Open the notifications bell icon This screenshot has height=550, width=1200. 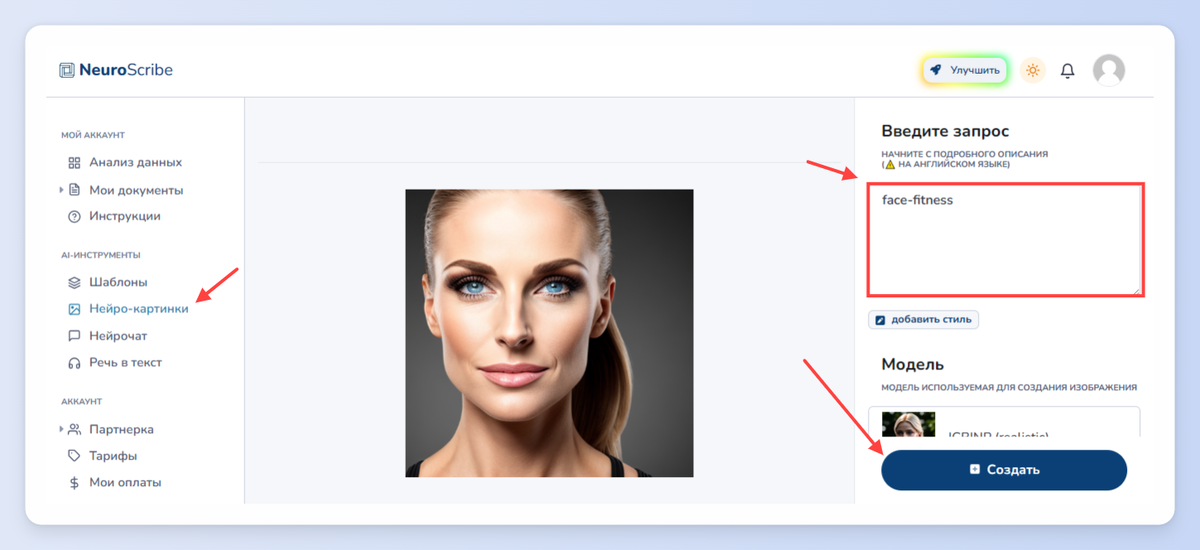pos(1067,70)
